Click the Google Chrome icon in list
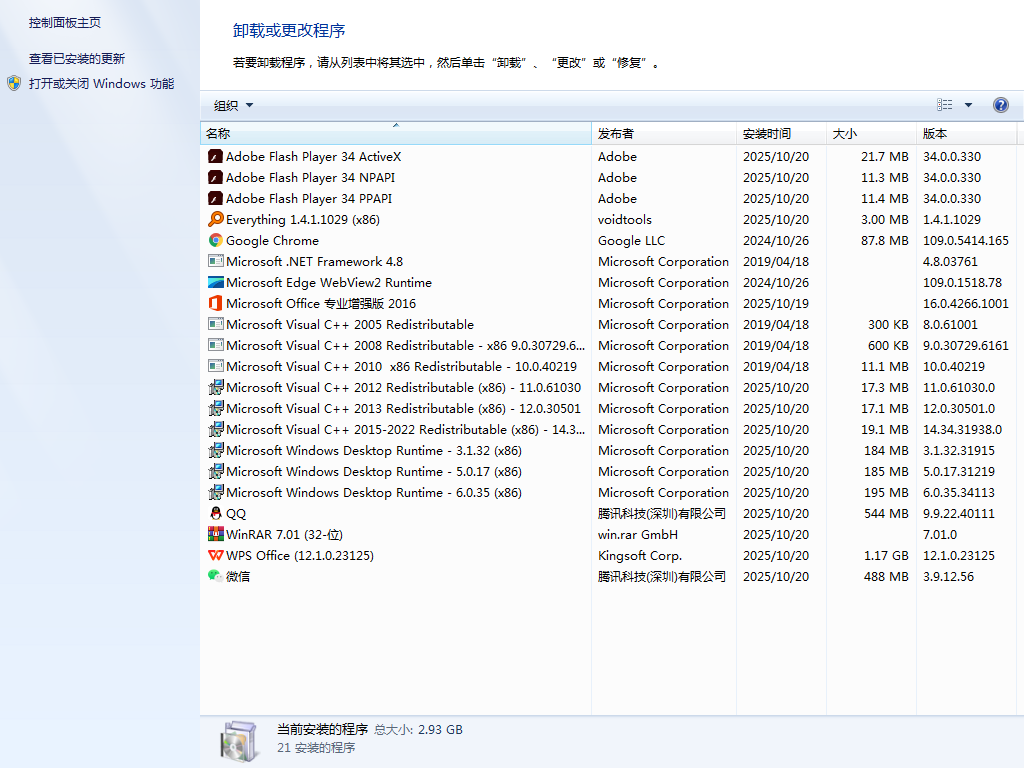This screenshot has width=1024, height=768. (215, 240)
